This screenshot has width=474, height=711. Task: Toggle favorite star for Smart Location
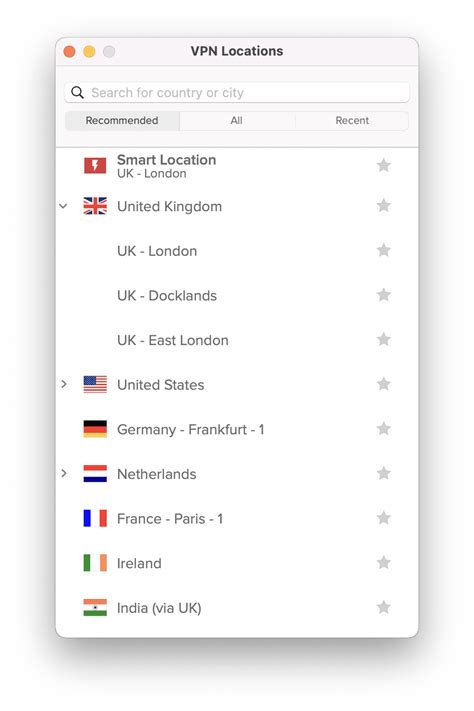(384, 165)
